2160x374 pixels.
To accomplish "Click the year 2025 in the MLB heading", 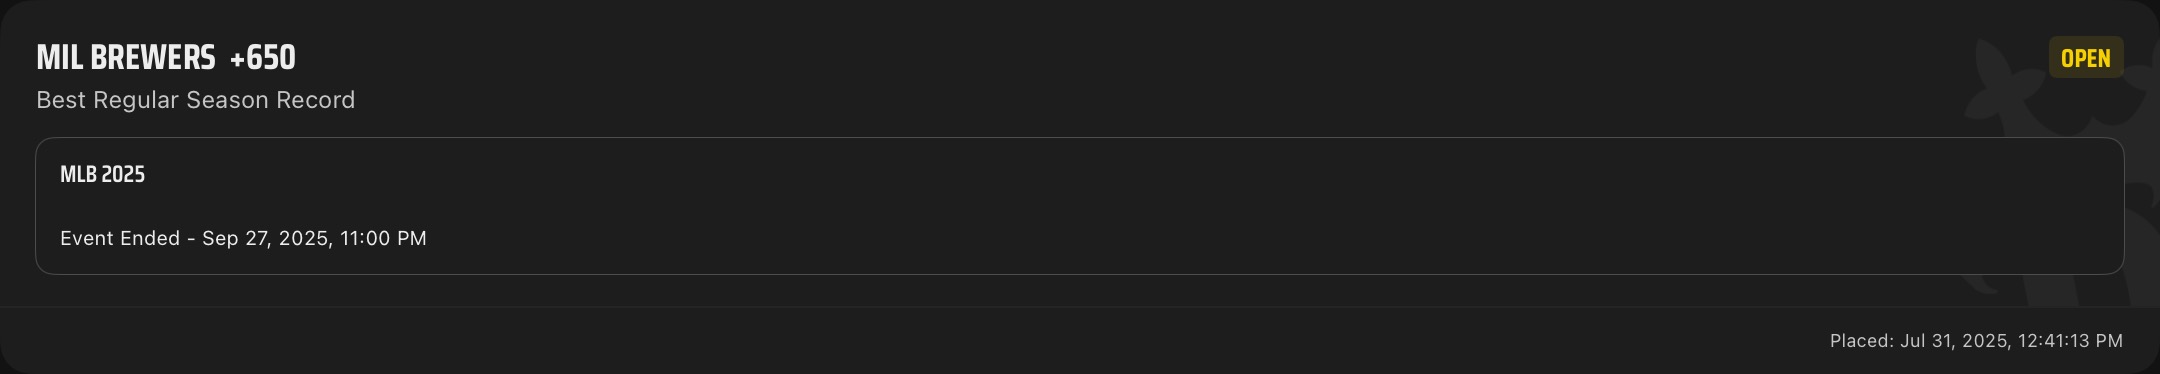I will [x=123, y=174].
